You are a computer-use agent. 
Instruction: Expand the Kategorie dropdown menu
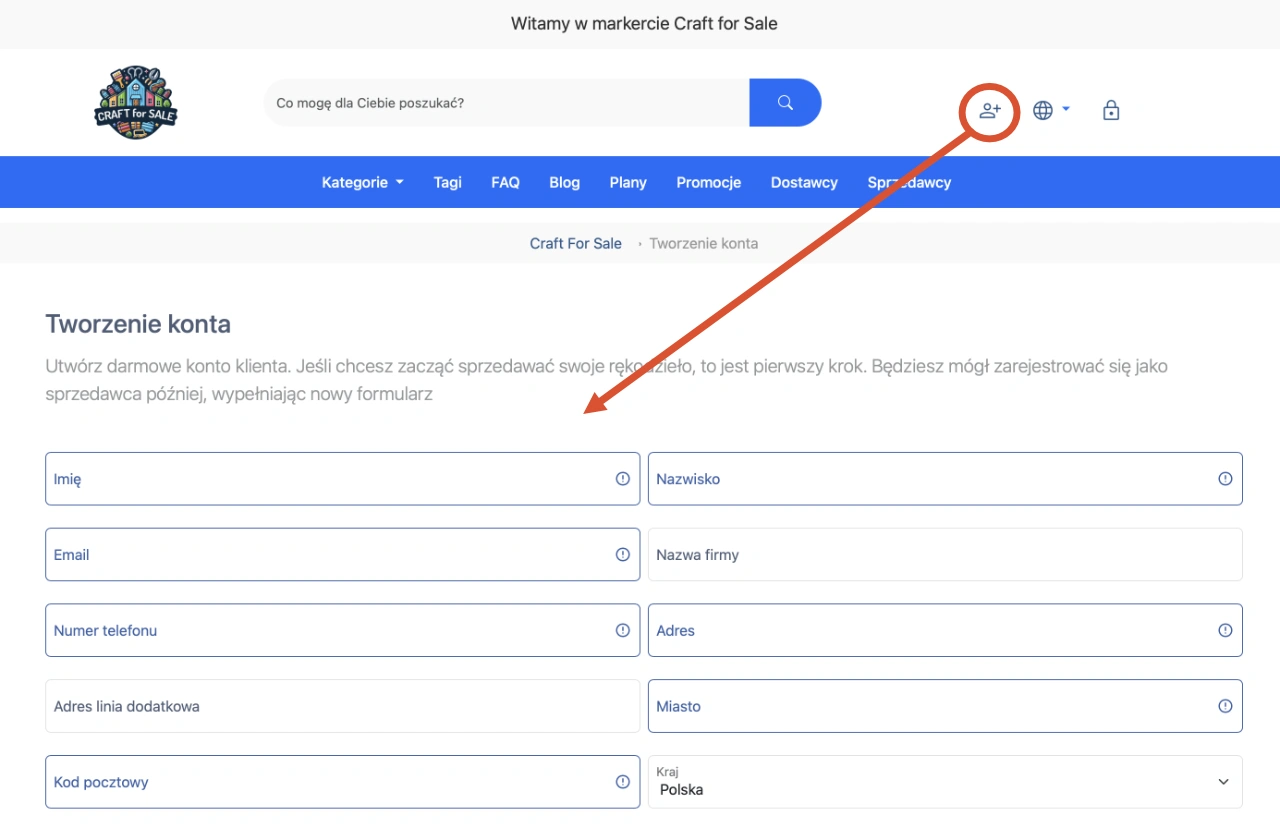pos(362,182)
